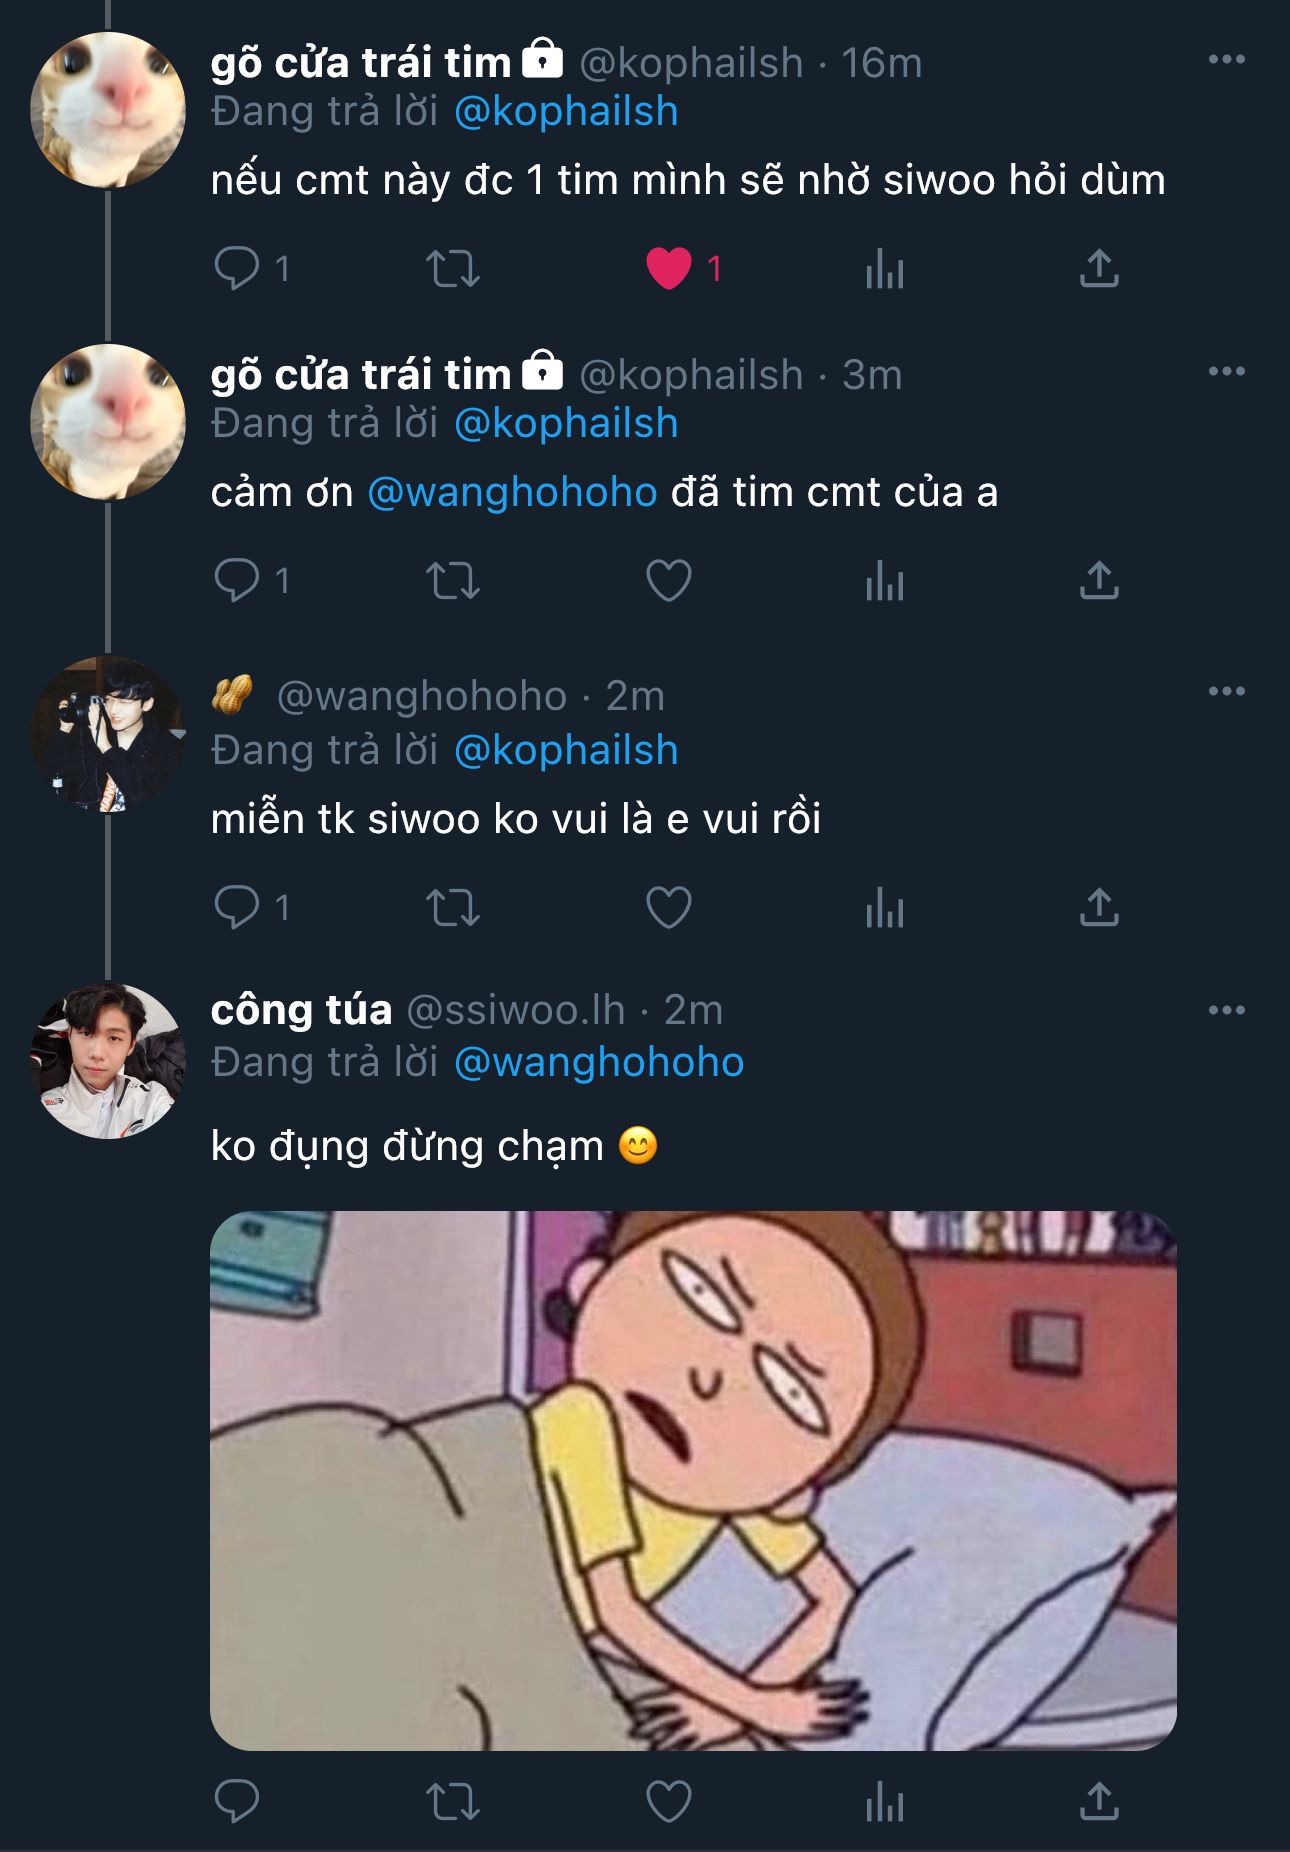This screenshot has width=1290, height=1852.
Task: Open @wanghohoho's avatar with camera photo
Action: 108,733
